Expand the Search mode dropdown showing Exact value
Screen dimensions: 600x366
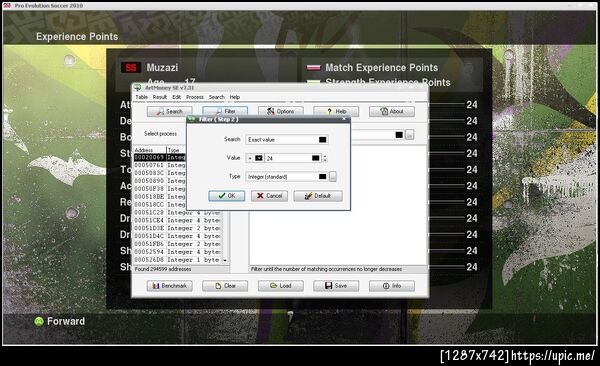pos(323,140)
